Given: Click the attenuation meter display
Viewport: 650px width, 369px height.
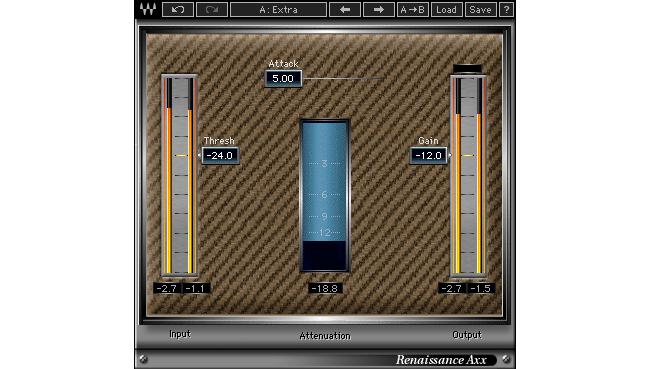Looking at the screenshot, I should pyautogui.click(x=325, y=196).
